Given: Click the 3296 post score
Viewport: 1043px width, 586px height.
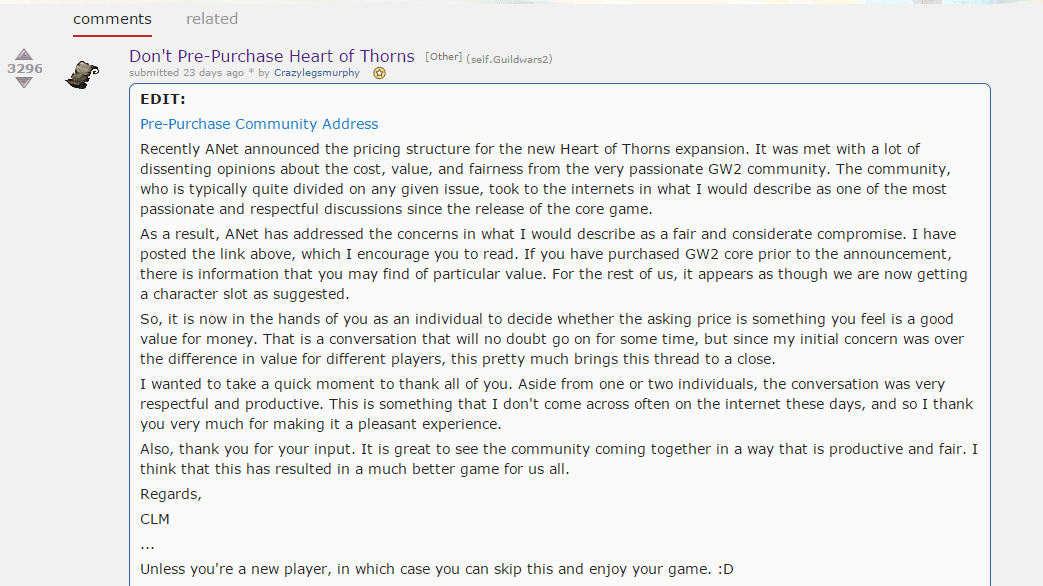Looking at the screenshot, I should [x=24, y=69].
